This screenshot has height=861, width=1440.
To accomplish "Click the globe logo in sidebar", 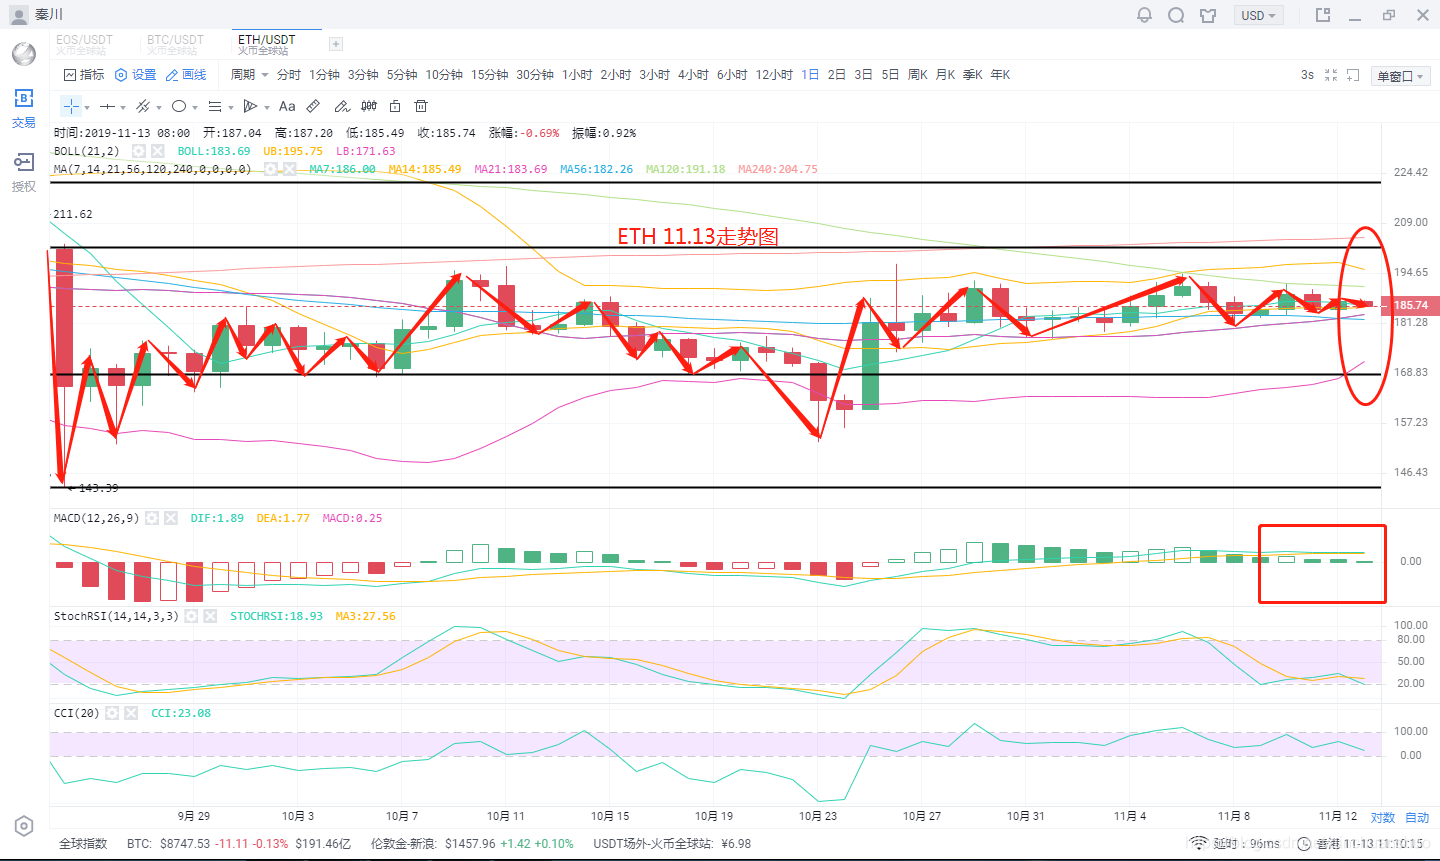I will [24, 53].
